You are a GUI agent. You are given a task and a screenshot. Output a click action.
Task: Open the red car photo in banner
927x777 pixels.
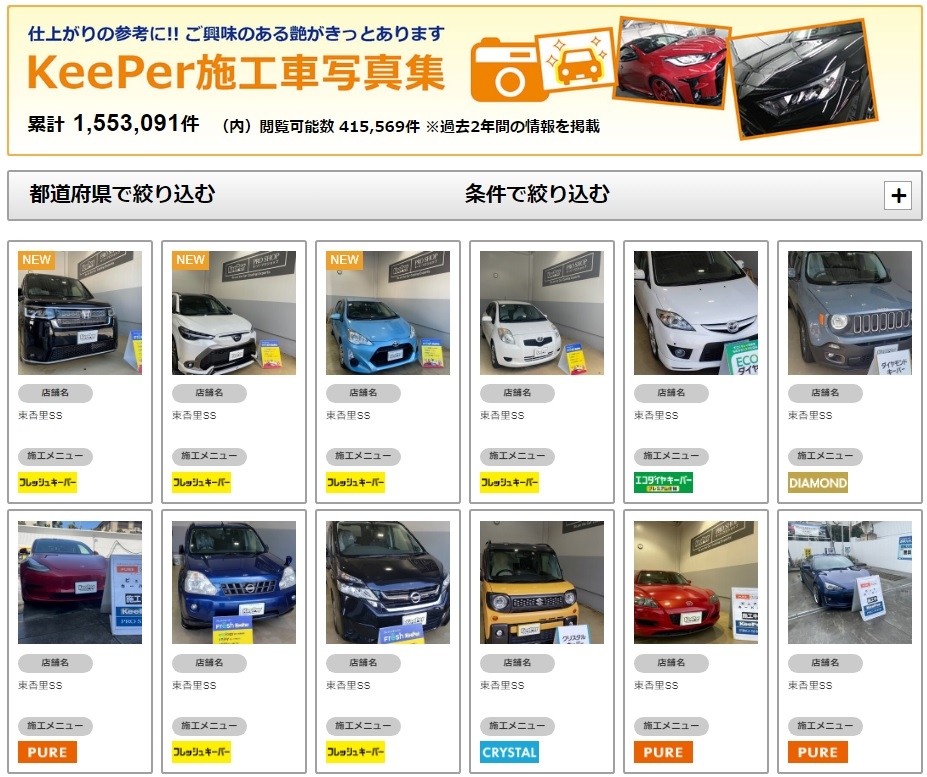[672, 63]
